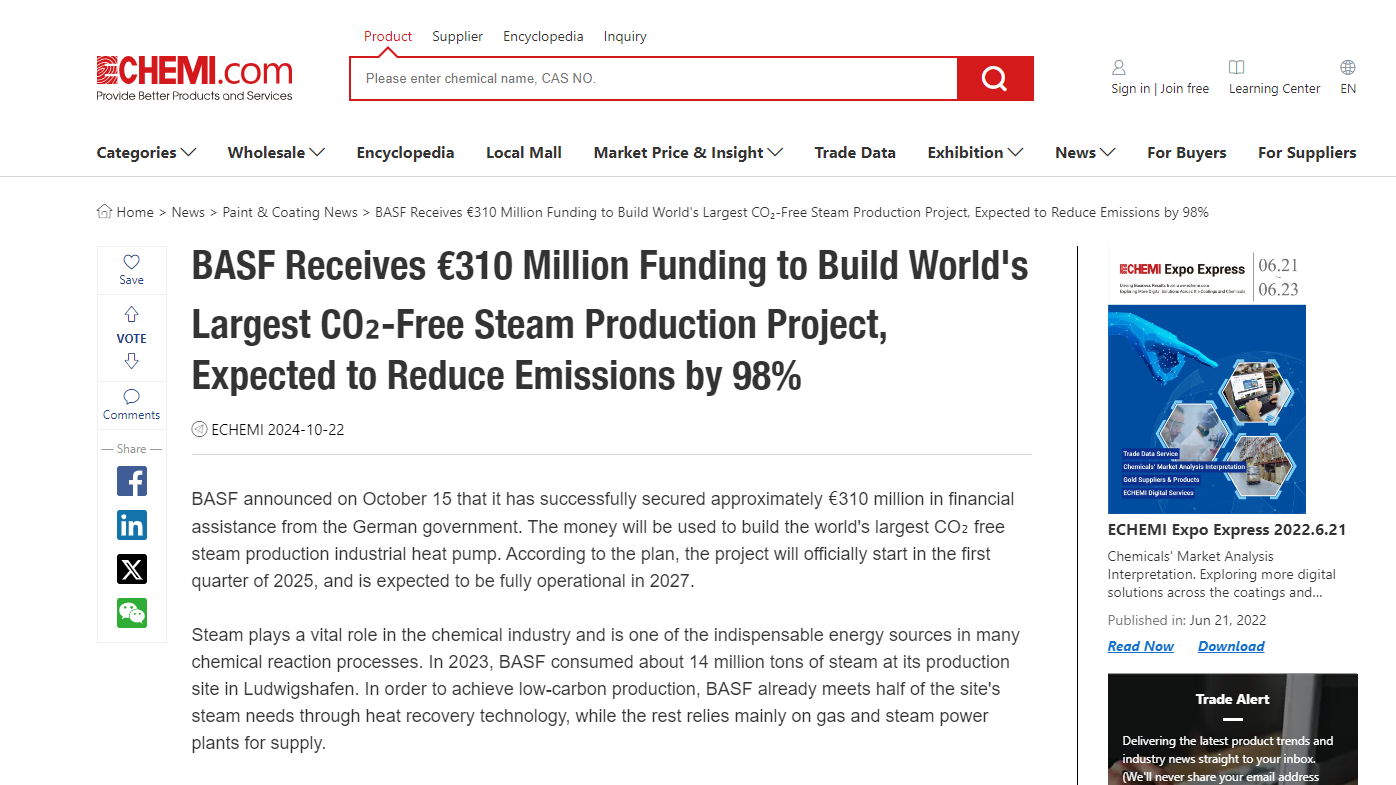Save article using heart icon
Image resolution: width=1396 pixels, height=785 pixels.
(x=131, y=262)
